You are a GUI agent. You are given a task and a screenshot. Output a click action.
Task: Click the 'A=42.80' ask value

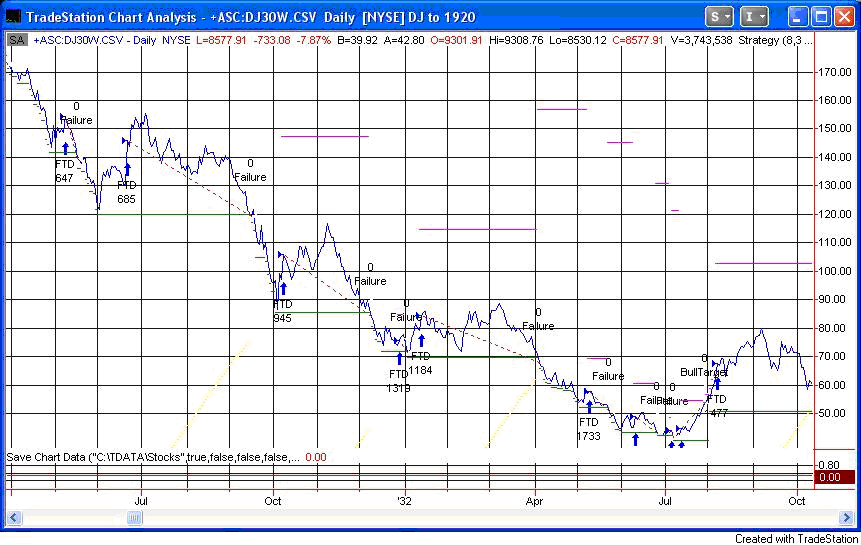coord(404,40)
